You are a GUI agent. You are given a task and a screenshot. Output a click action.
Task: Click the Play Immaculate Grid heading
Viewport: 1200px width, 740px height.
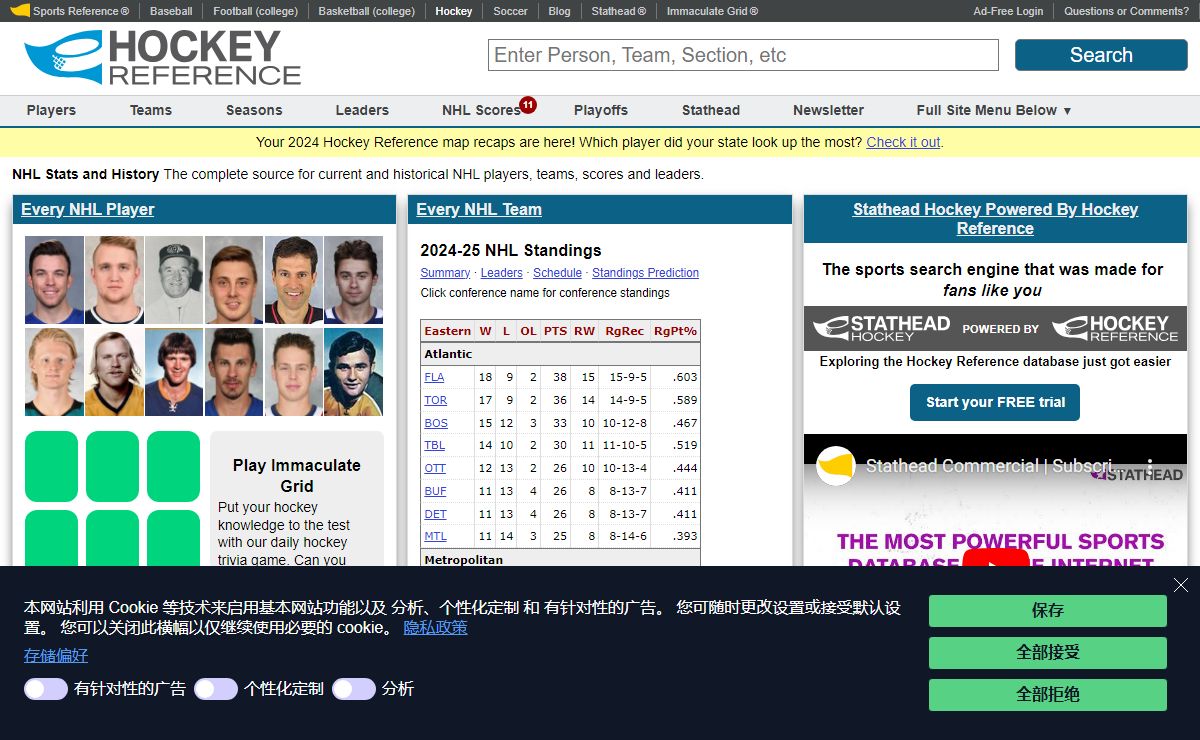coord(296,476)
